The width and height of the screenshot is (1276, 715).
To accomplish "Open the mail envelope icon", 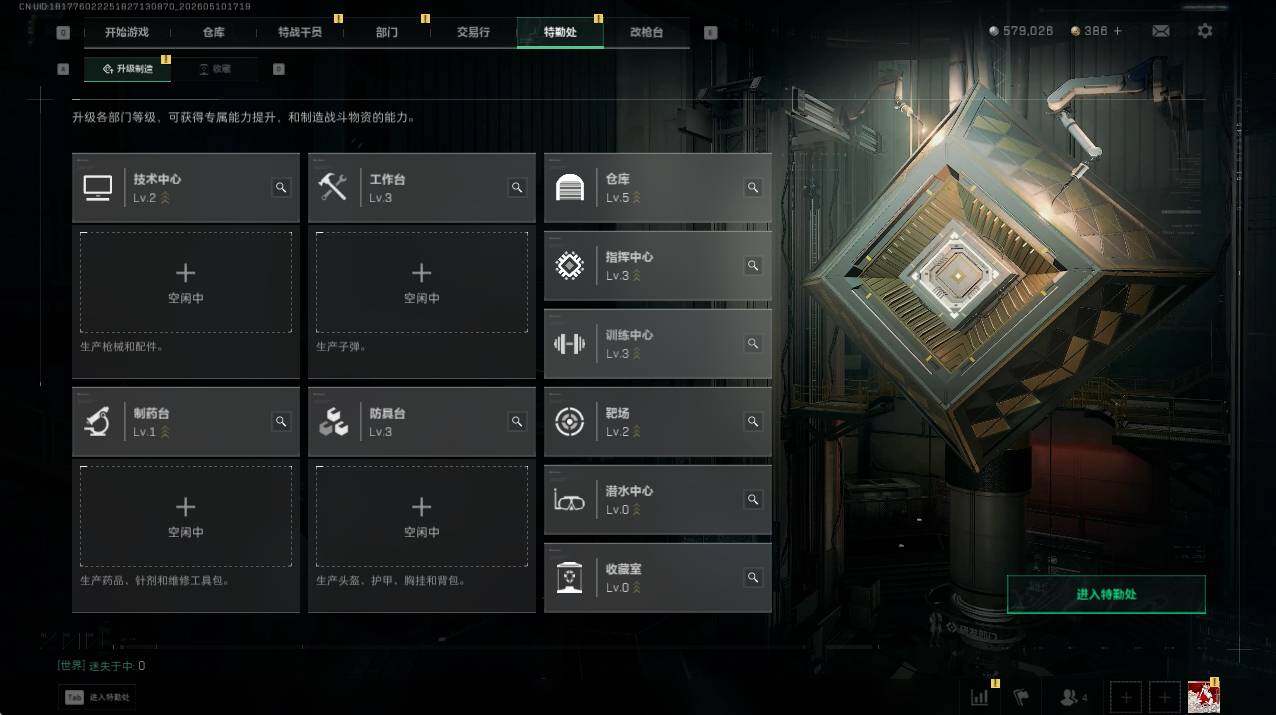I will point(1160,31).
